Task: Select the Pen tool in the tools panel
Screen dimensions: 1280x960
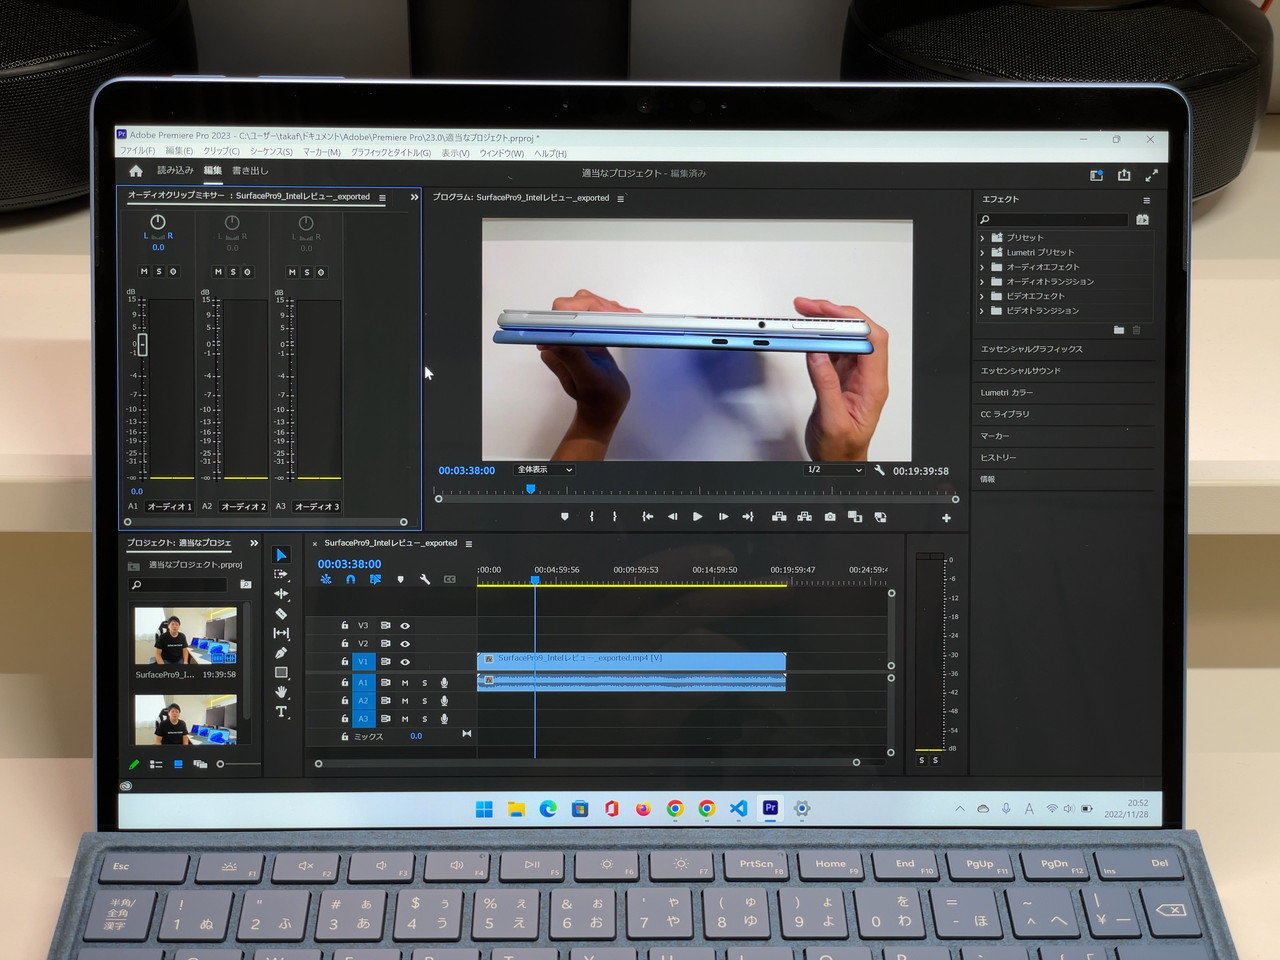Action: click(281, 653)
